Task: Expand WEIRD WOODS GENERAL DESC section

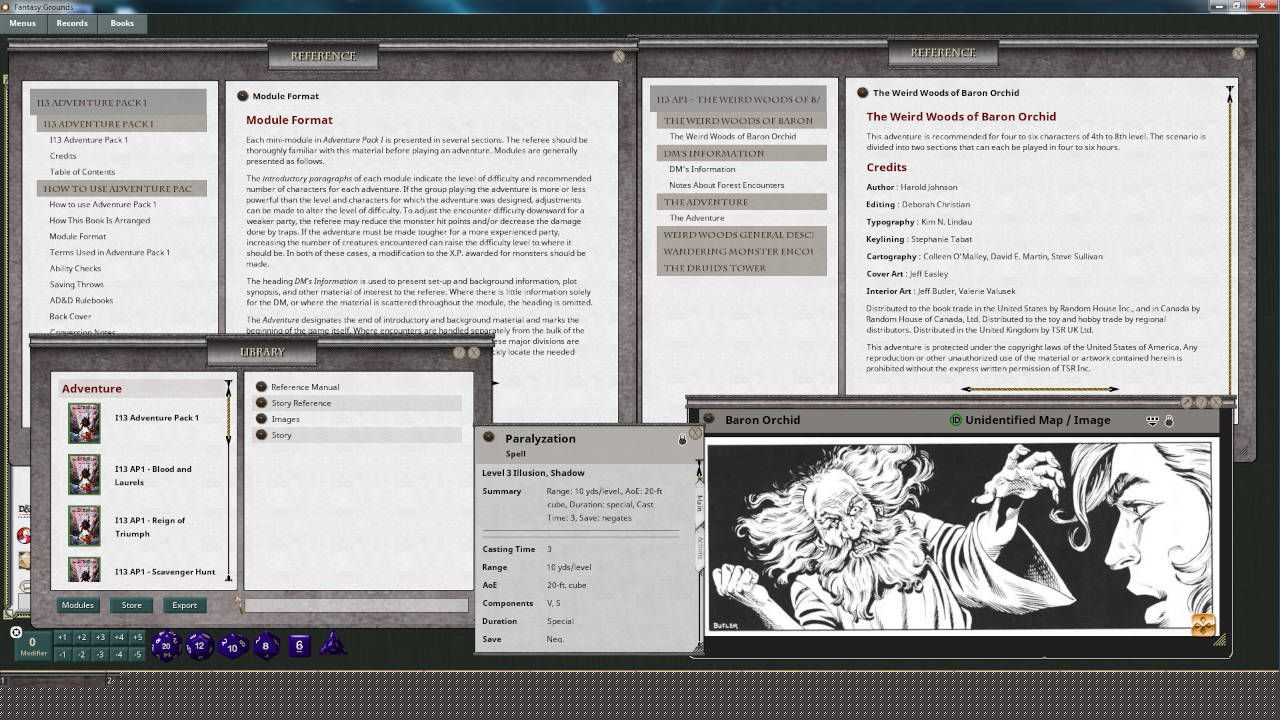Action: [742, 235]
